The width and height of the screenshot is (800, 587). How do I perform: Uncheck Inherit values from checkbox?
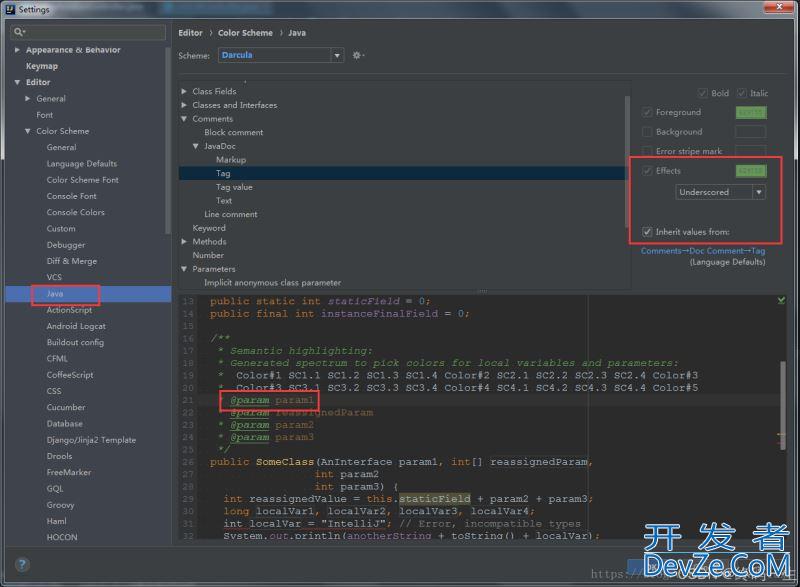point(647,232)
